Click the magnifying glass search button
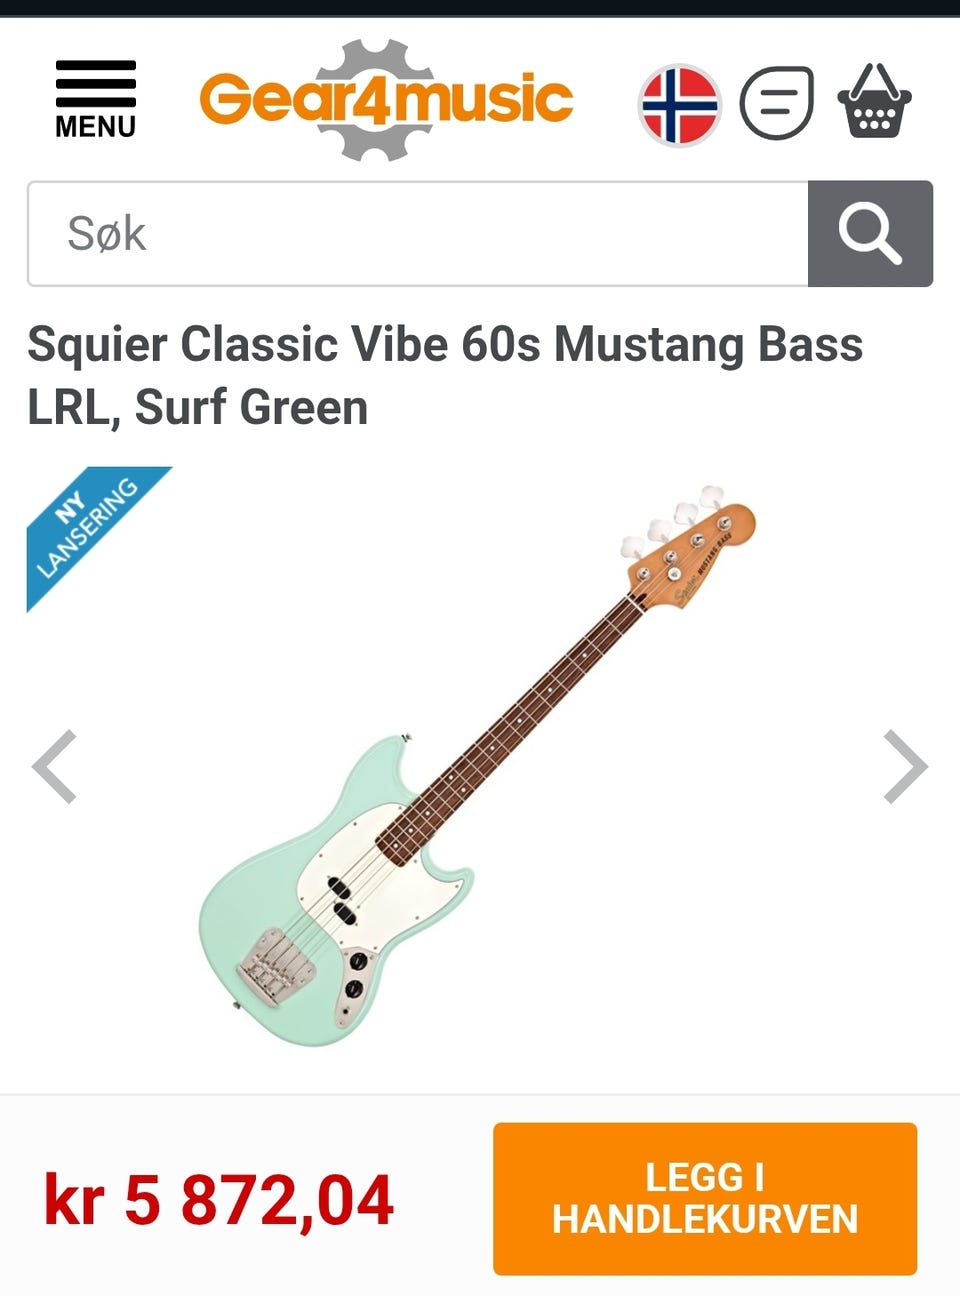This screenshot has width=960, height=1296. pyautogui.click(x=870, y=233)
